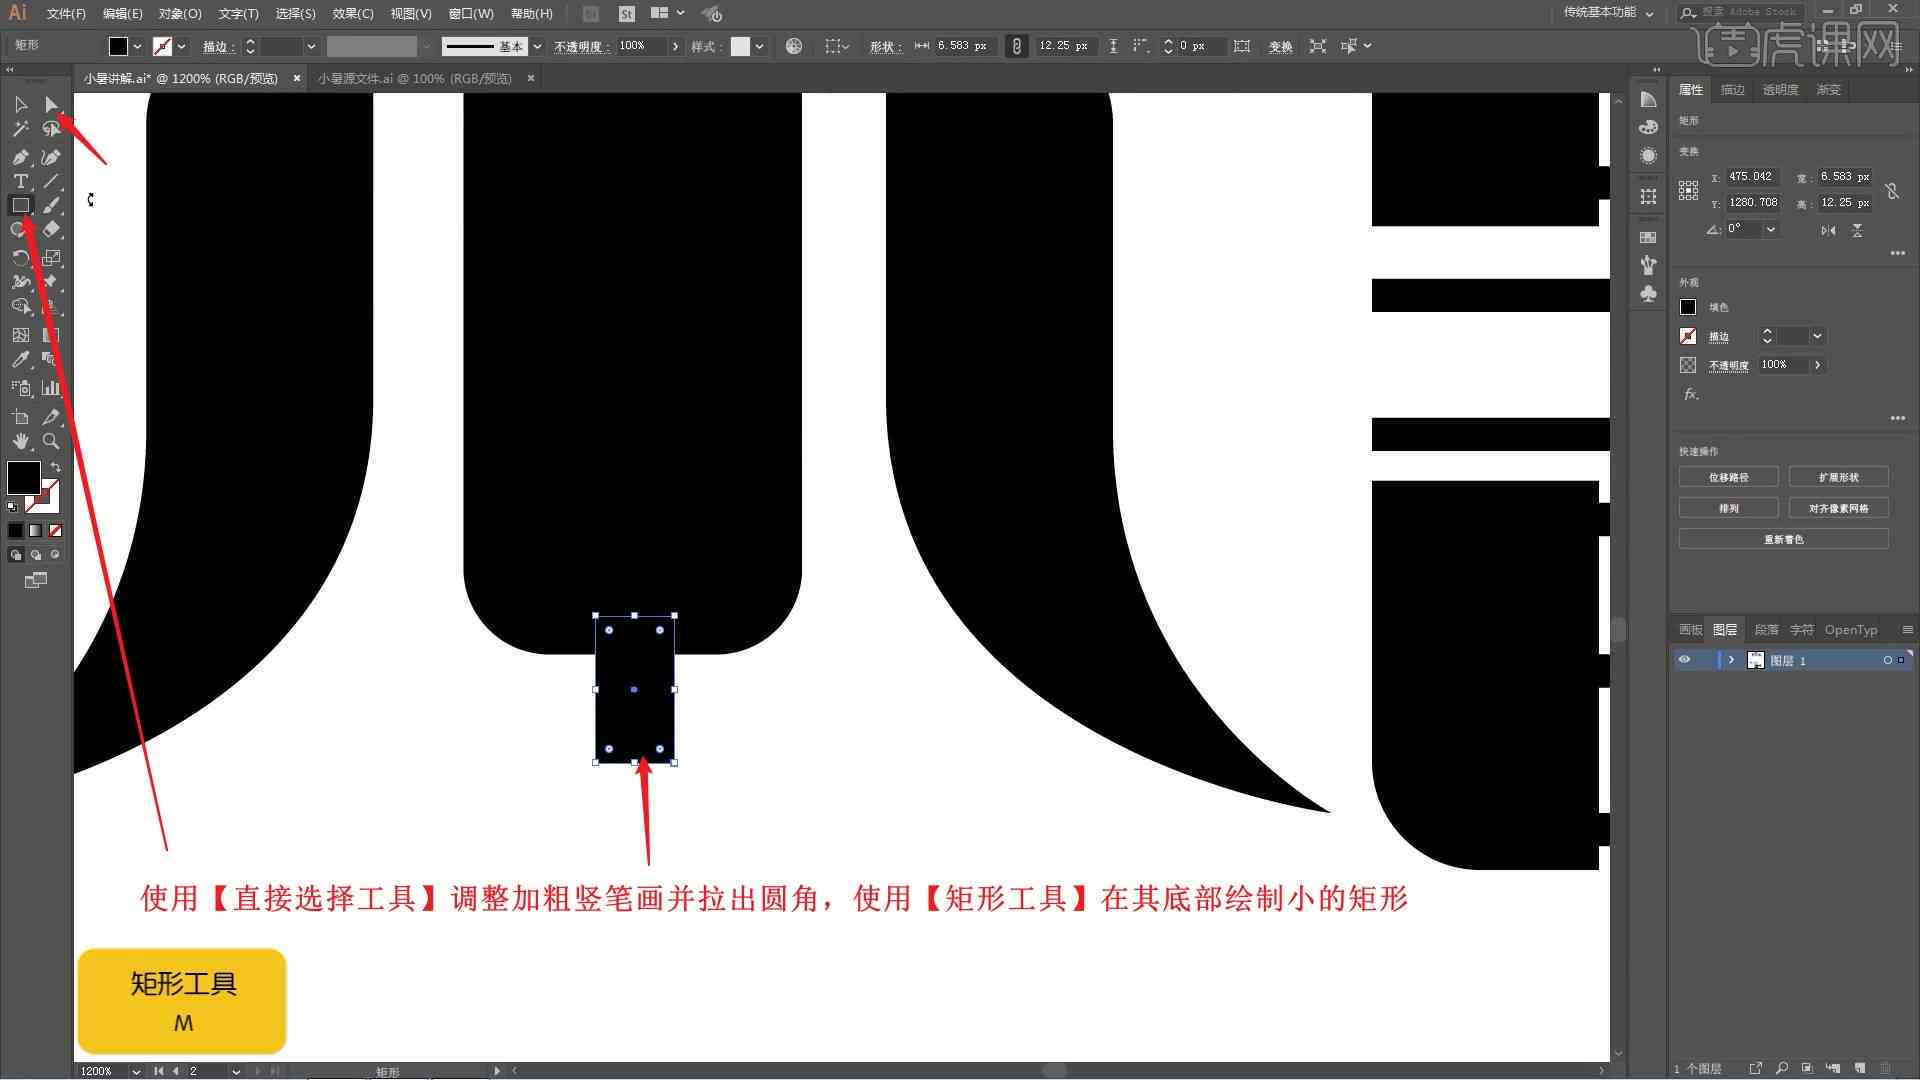
Task: Open the 效果 (Effects) menu
Action: [351, 13]
